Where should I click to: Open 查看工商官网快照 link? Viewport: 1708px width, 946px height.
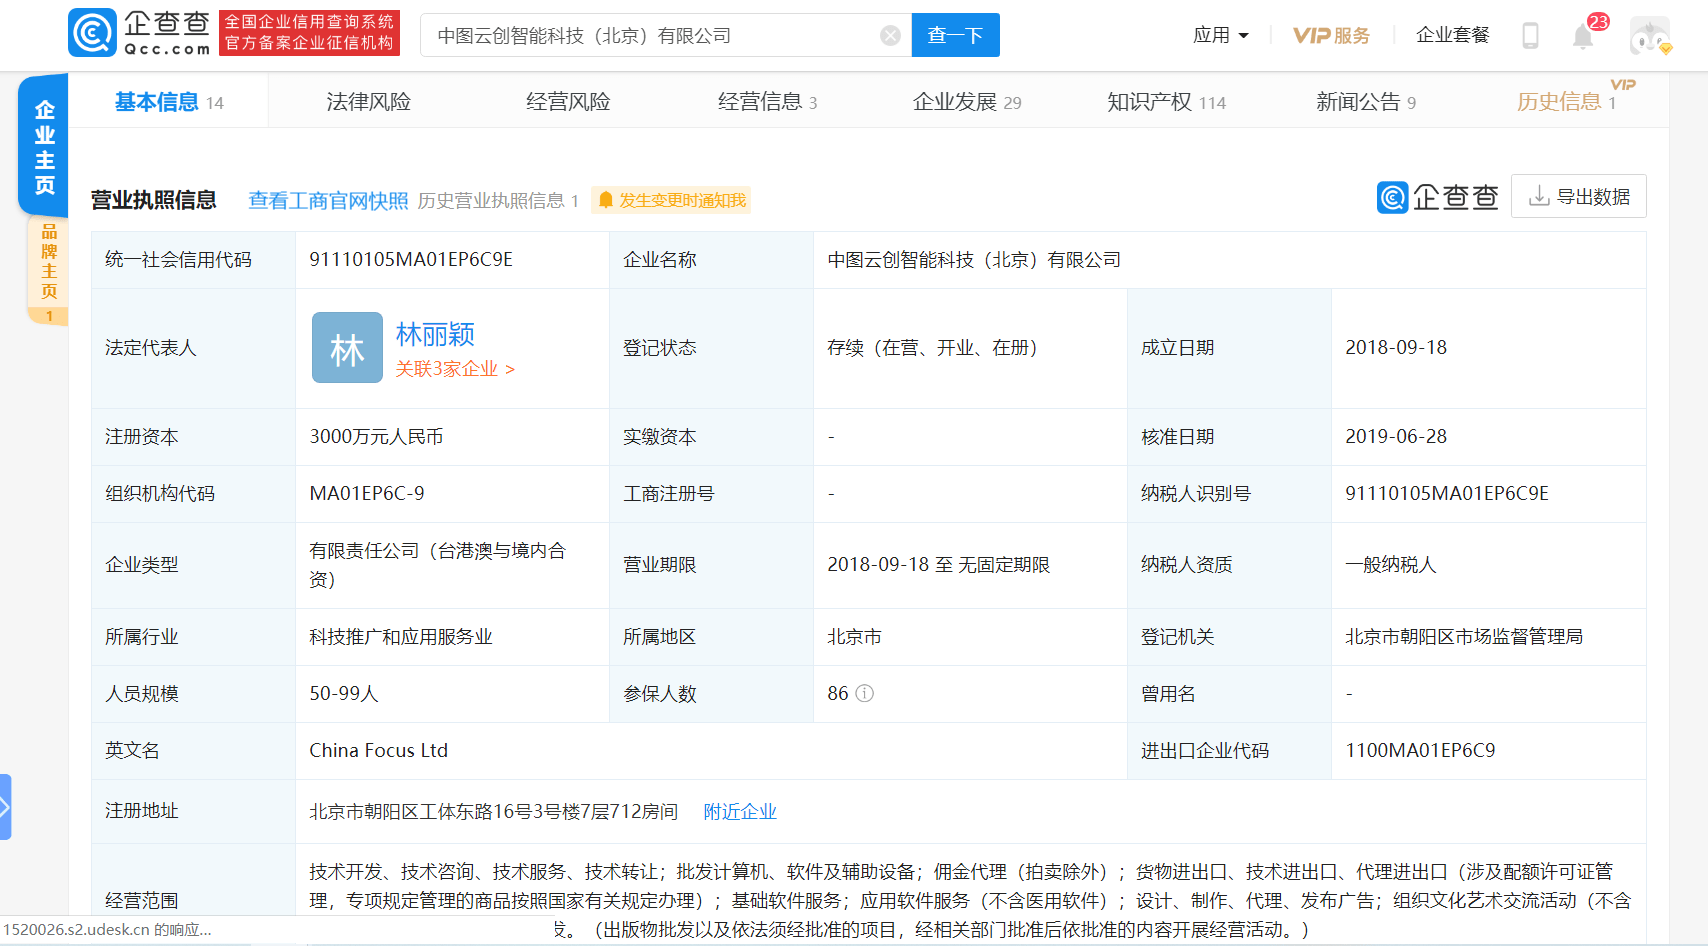point(328,201)
